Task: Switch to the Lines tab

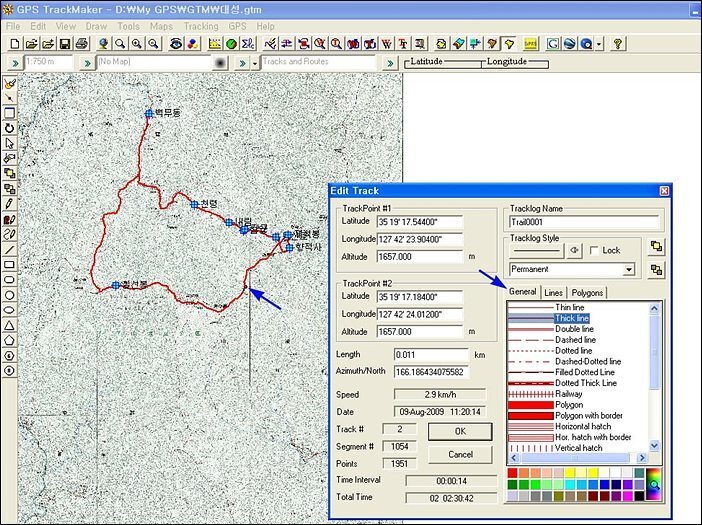Action: [x=553, y=293]
